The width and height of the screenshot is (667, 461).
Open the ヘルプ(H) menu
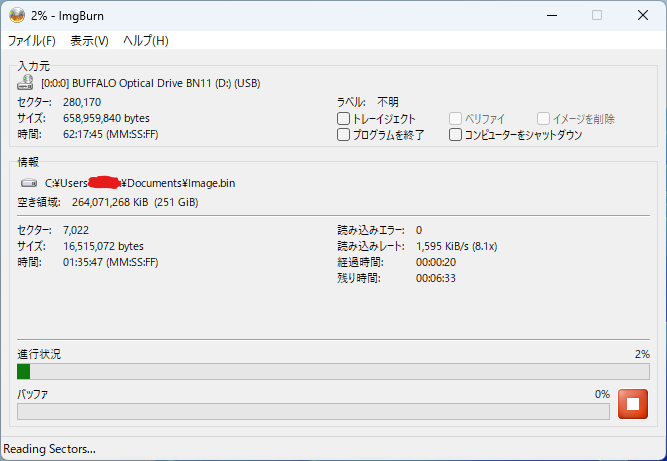pyautogui.click(x=145, y=41)
